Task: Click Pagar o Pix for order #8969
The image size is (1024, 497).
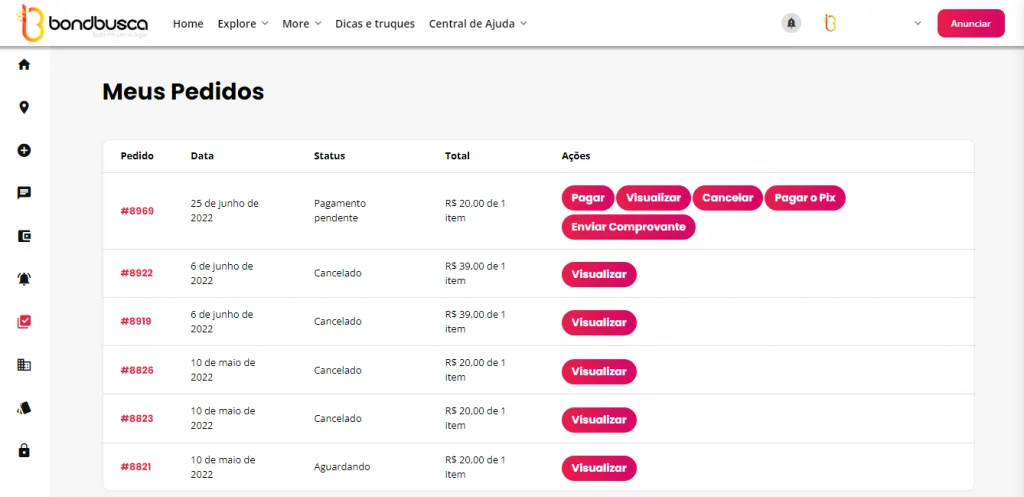Action: 805,198
